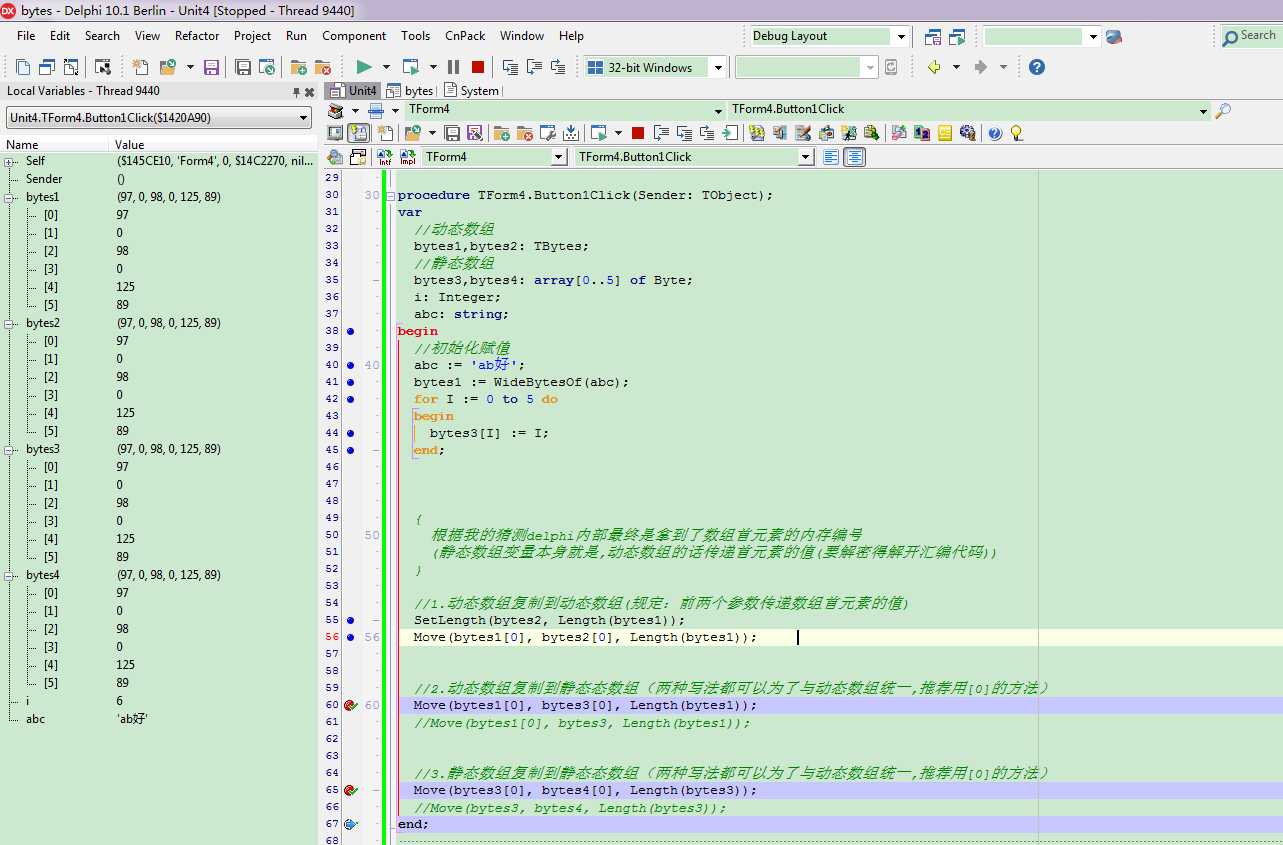Viewport: 1283px width, 845px height.
Task: Click the empty combo next to Debug Layout
Action: tap(1041, 37)
